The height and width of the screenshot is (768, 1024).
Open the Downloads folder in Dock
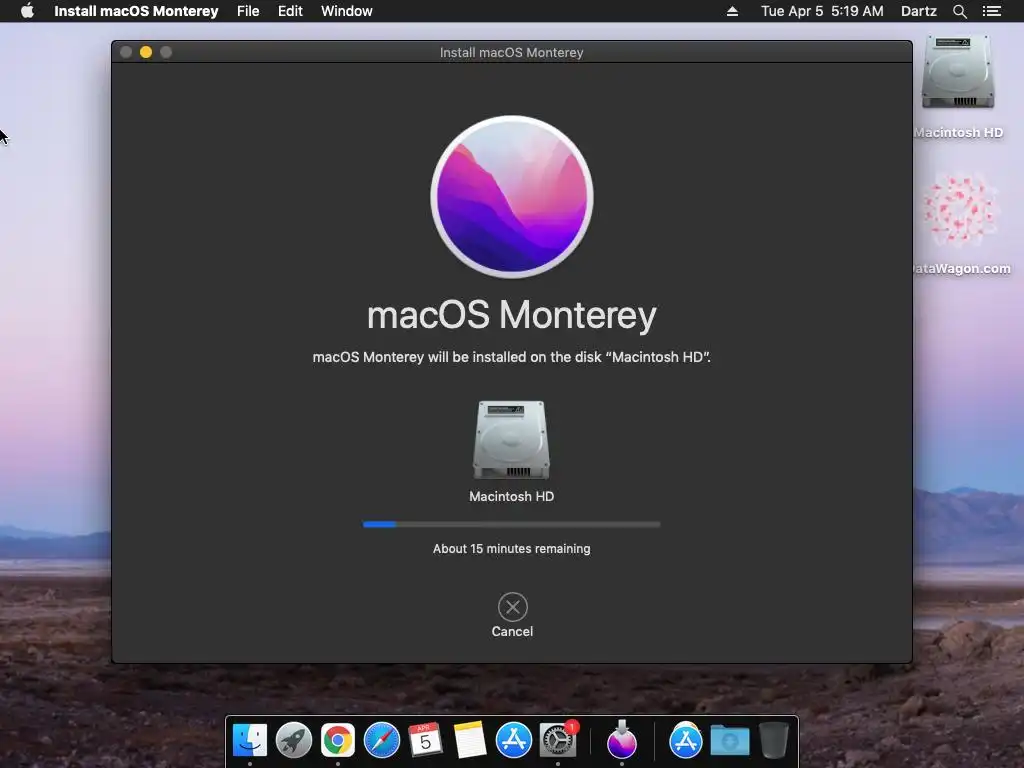pyautogui.click(x=729, y=741)
